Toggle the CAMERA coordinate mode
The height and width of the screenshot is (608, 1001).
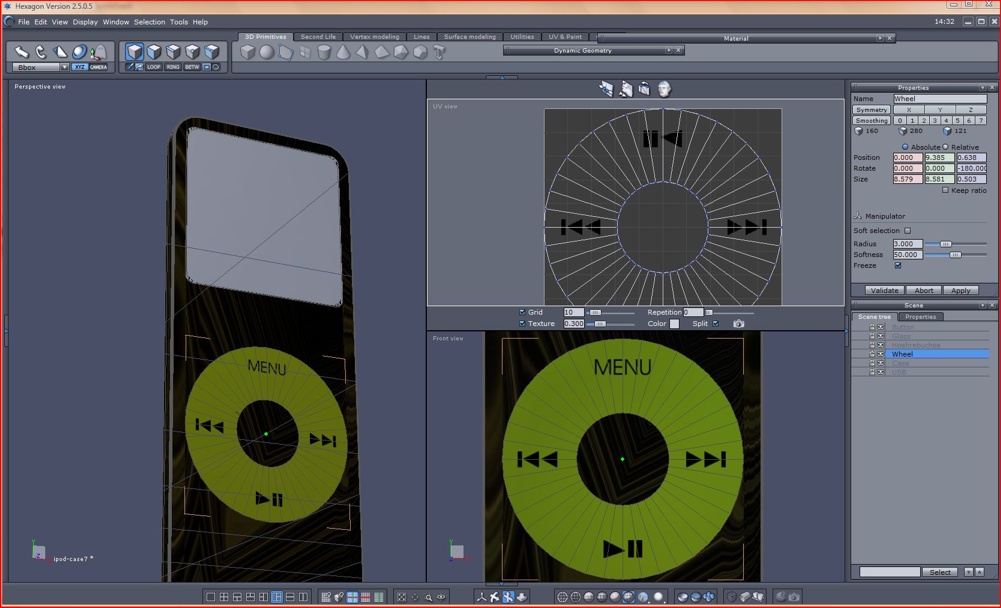tap(98, 67)
